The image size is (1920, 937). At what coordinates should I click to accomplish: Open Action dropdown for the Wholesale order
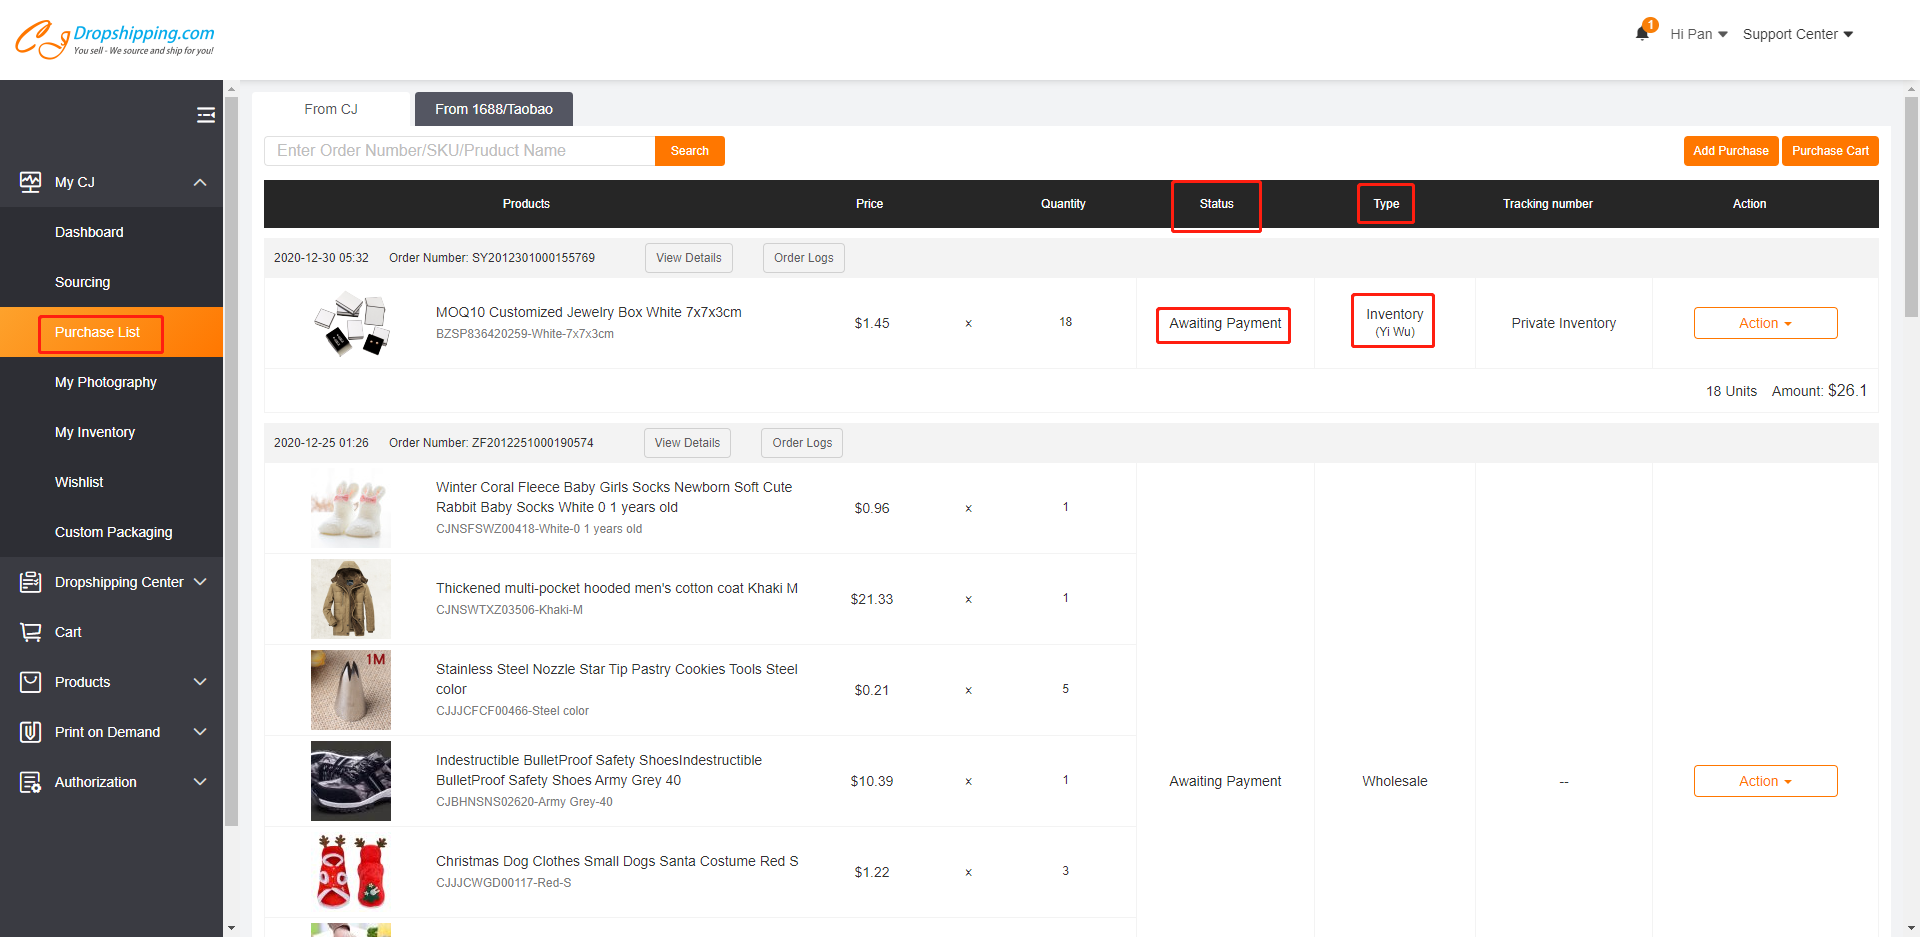(1765, 781)
